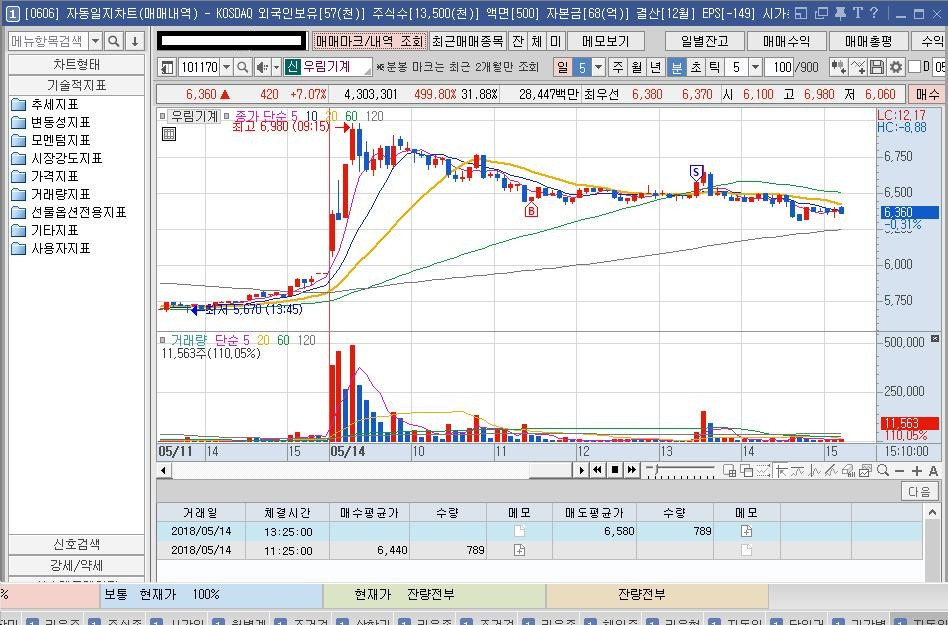
Task: Click the search magnifier beside menu search box
Action: (114, 41)
